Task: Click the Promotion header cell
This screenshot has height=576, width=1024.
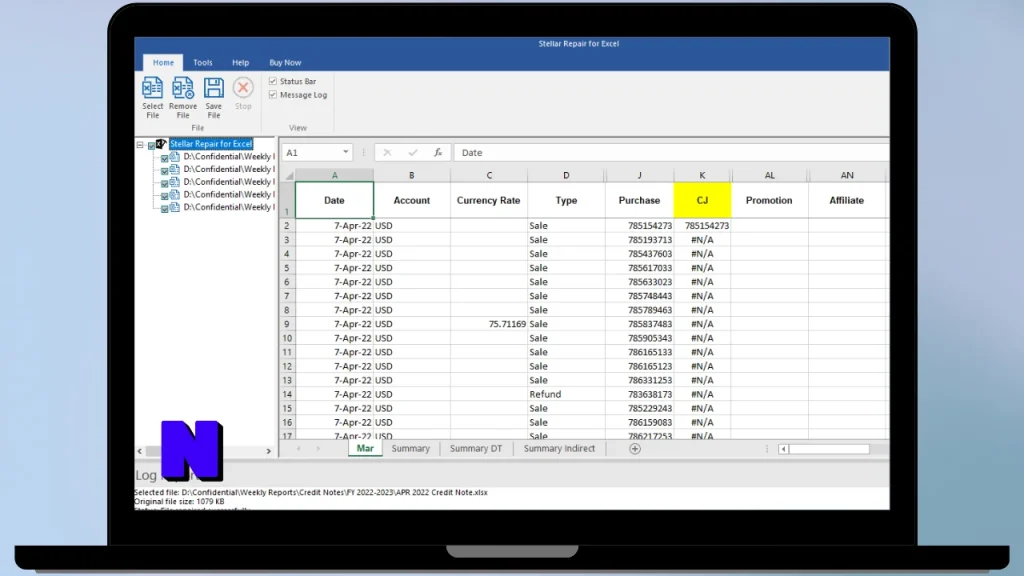Action: pos(769,200)
